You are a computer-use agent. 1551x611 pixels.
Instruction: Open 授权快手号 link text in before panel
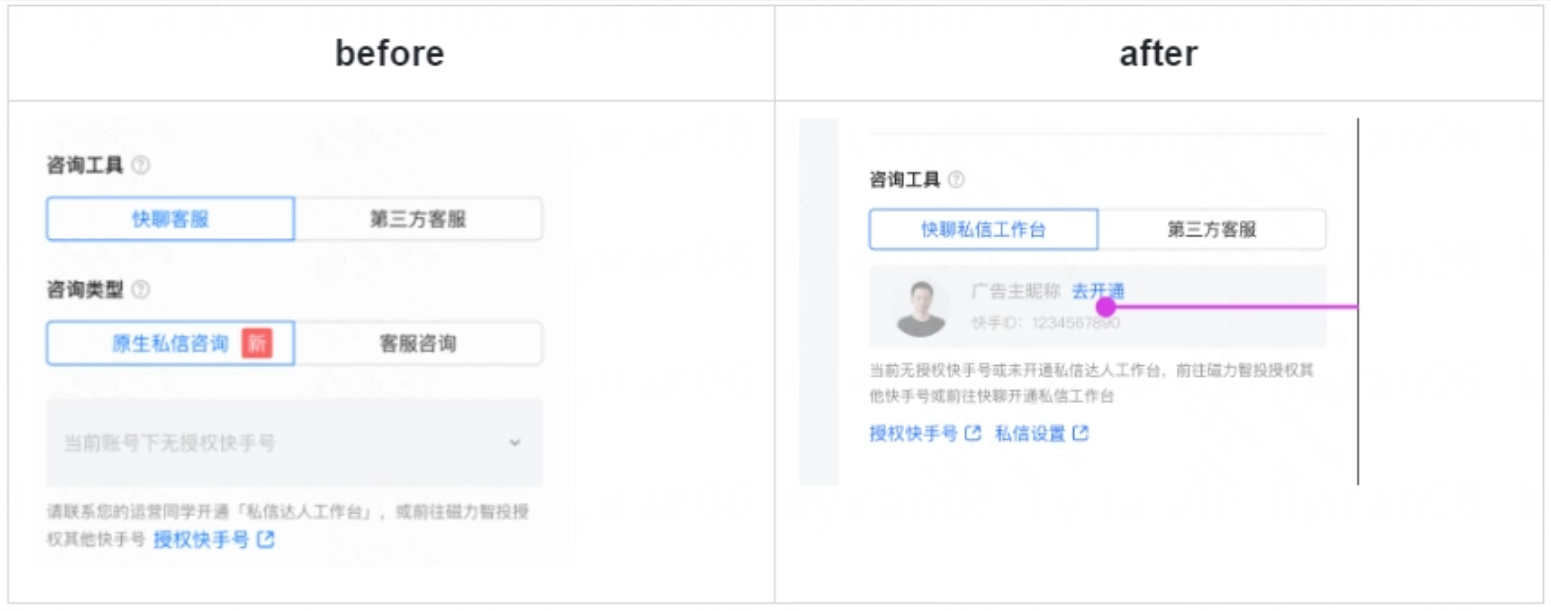pyautogui.click(x=201, y=540)
